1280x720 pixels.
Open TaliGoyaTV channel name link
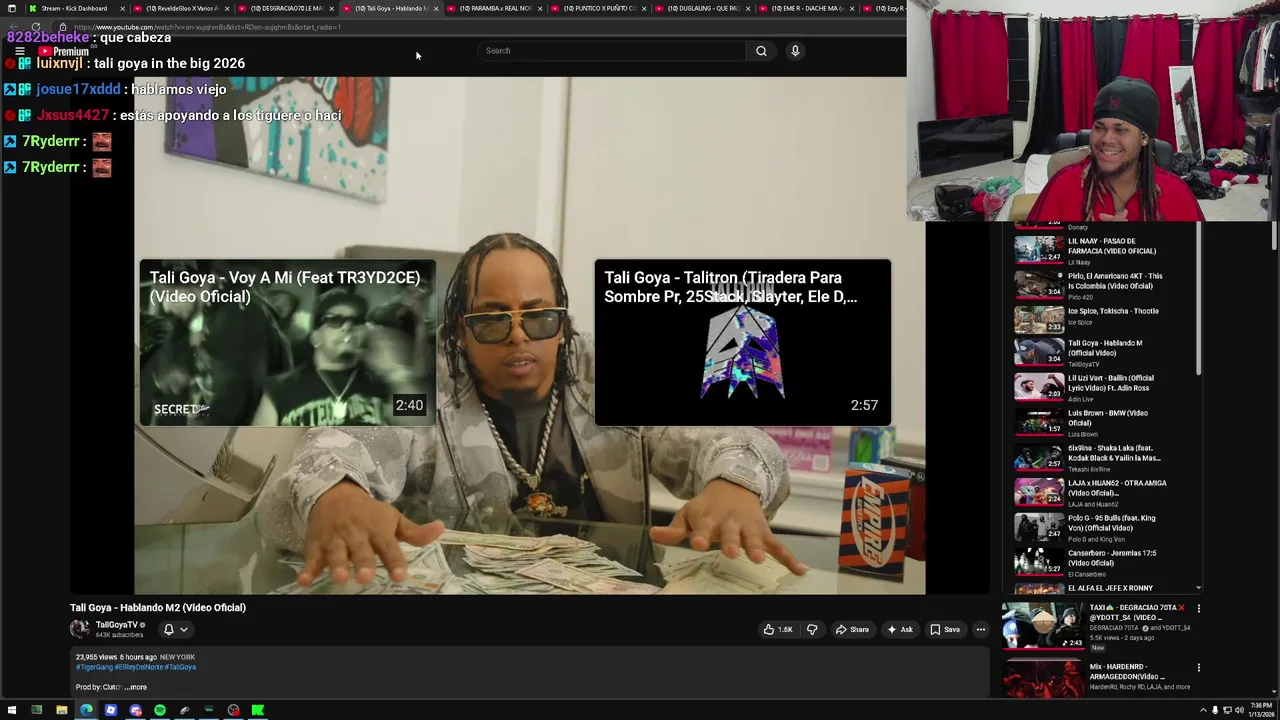[117, 625]
